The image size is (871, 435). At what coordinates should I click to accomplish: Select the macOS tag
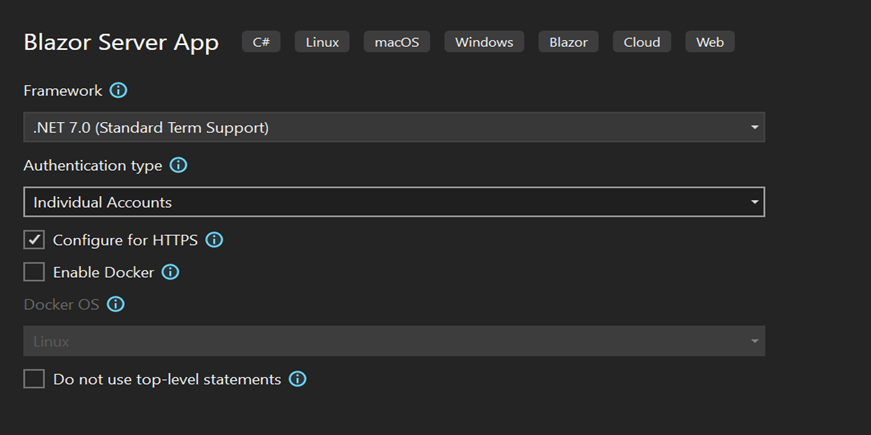pos(397,42)
